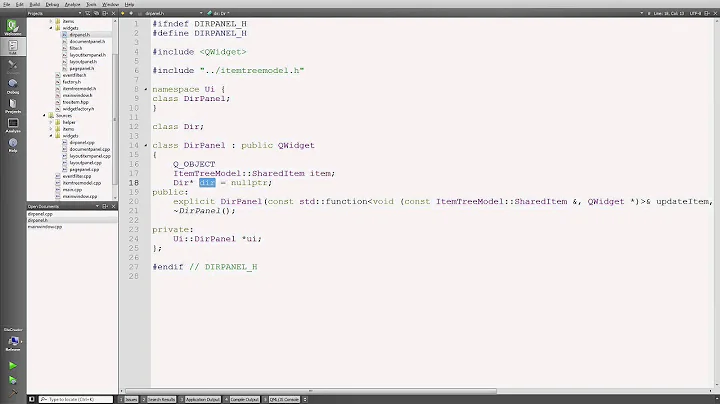The width and height of the screenshot is (720, 404).
Task: Show the QML/JS Console pane
Action: tap(281, 399)
